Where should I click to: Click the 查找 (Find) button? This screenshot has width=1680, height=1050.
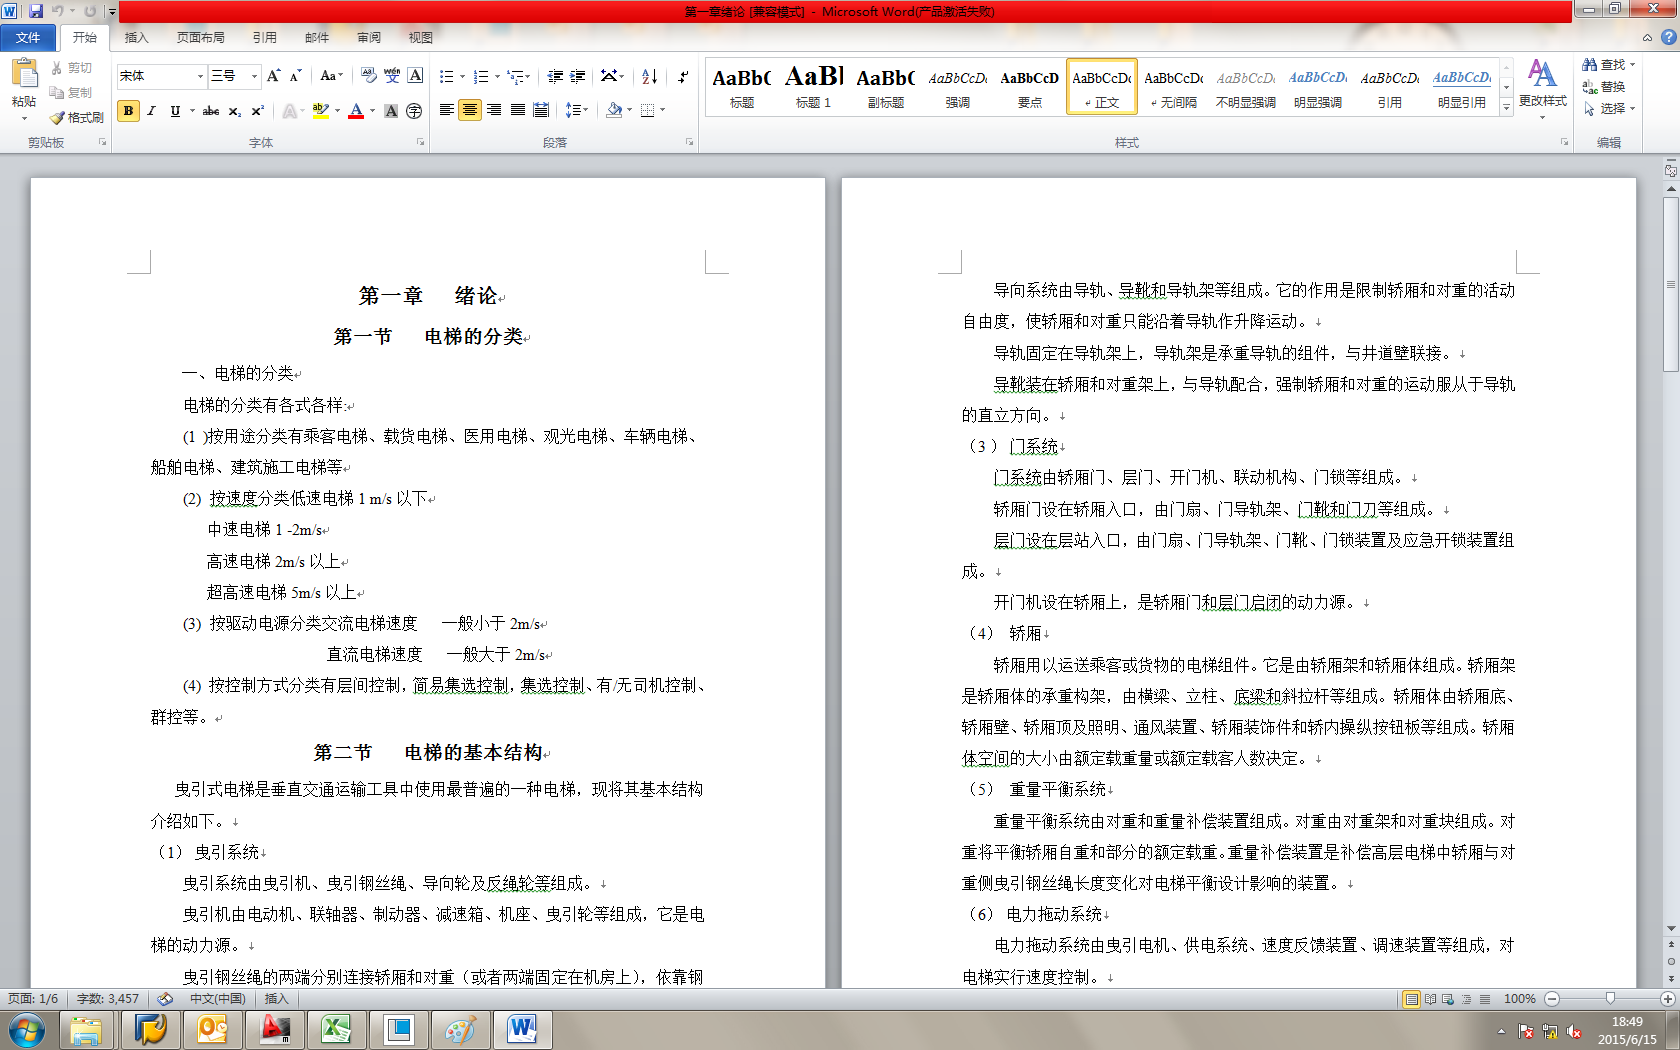tap(1608, 65)
